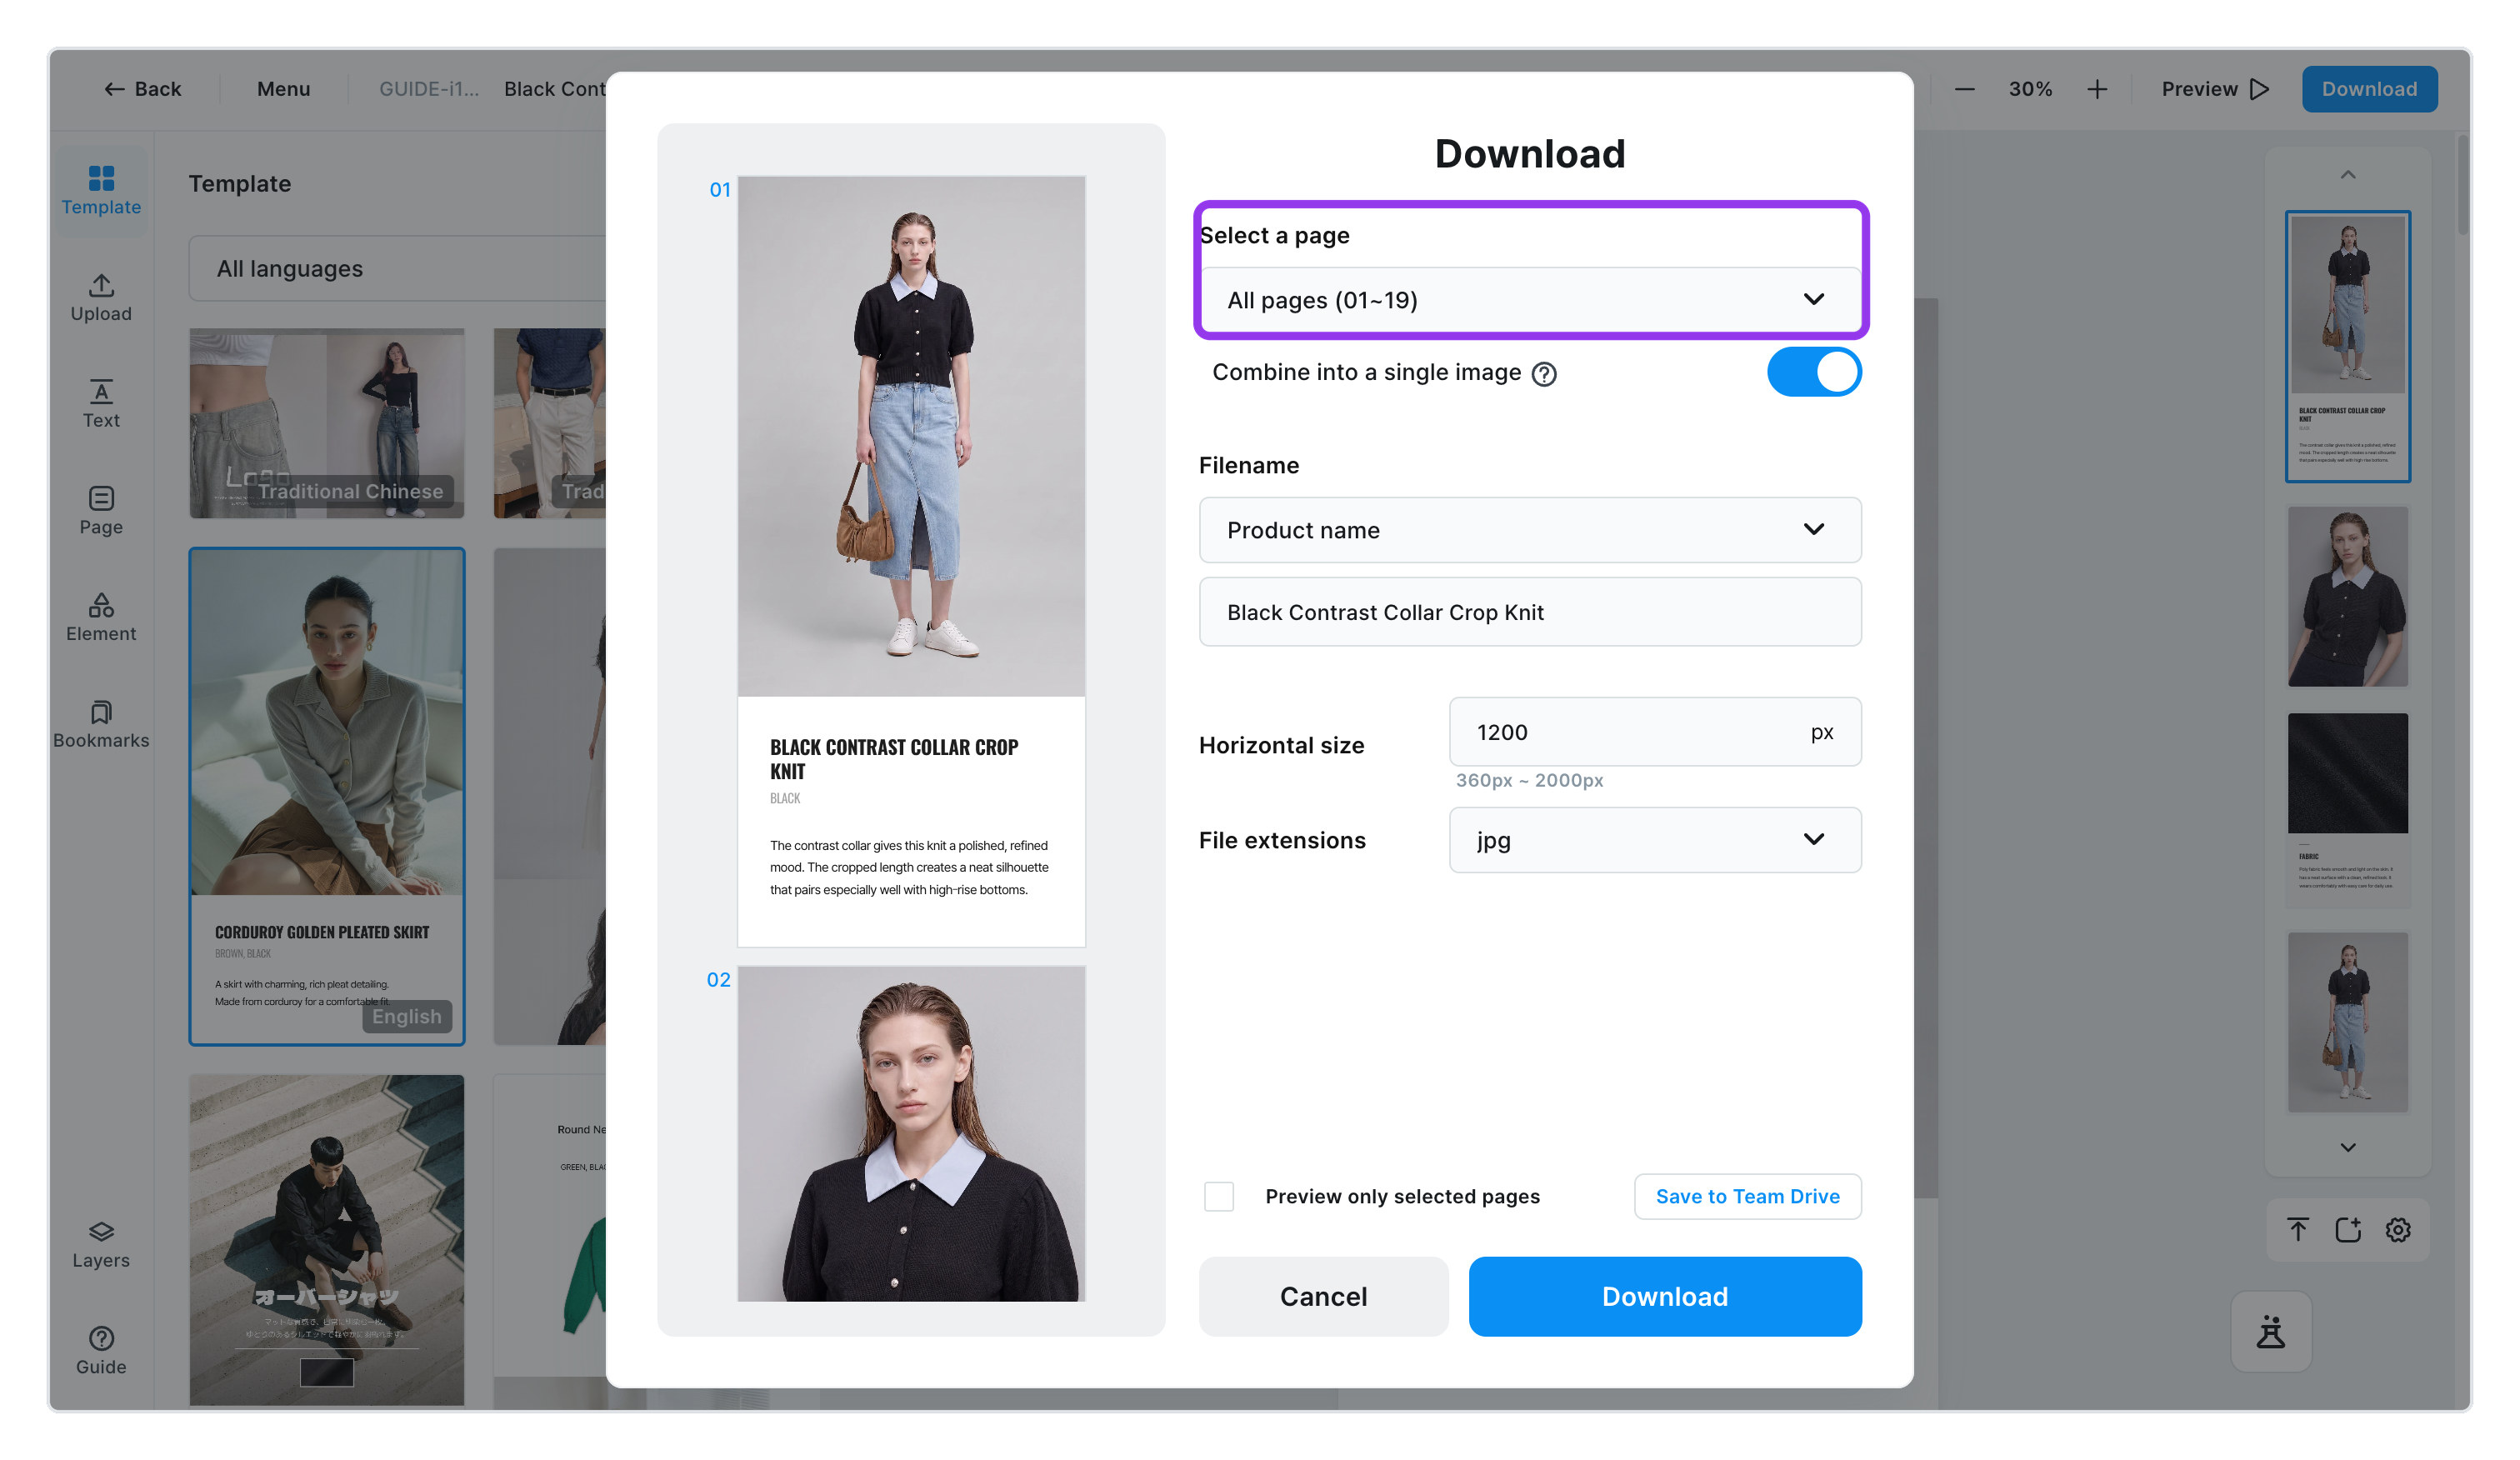Click the zoom out minus icon
The image size is (2520, 1460).
pyautogui.click(x=1964, y=89)
